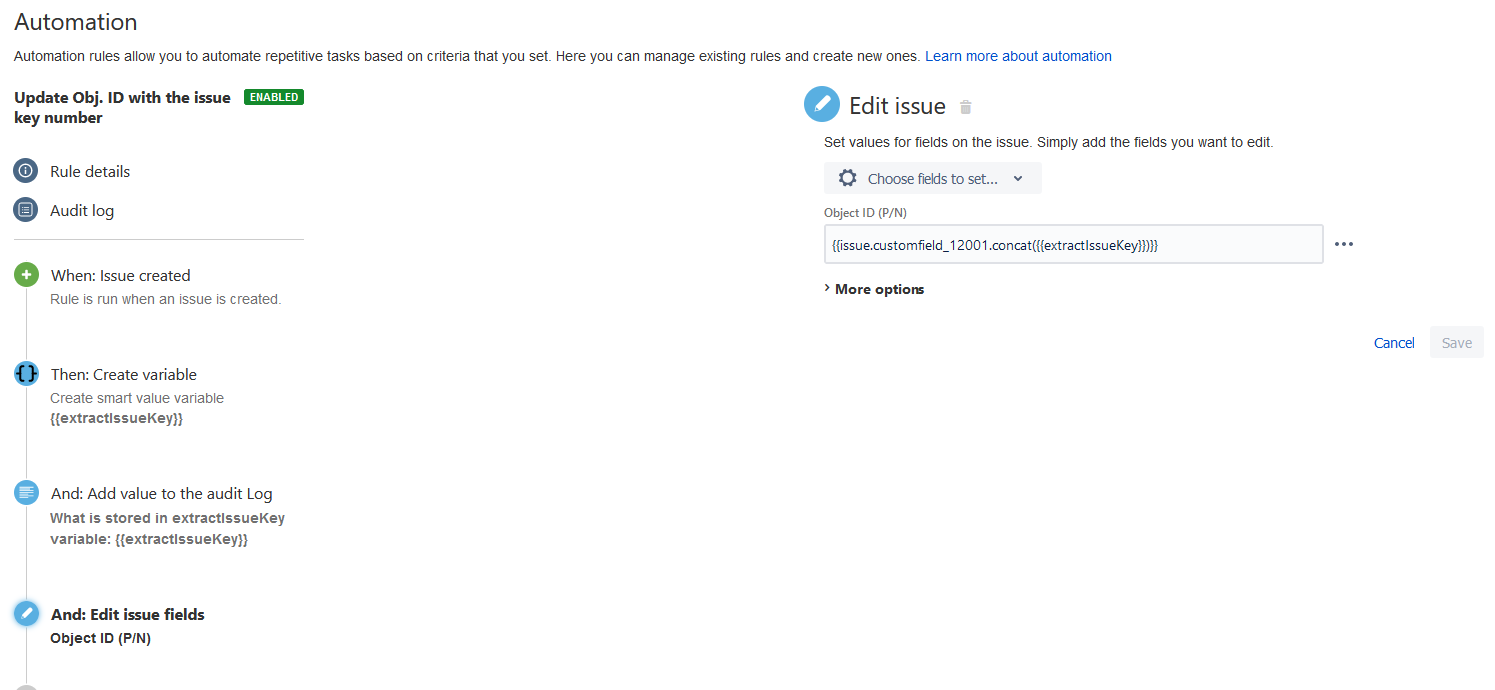Click the bold {{extractIssueKey}} under Create variable
This screenshot has height=690, width=1495.
[x=117, y=418]
